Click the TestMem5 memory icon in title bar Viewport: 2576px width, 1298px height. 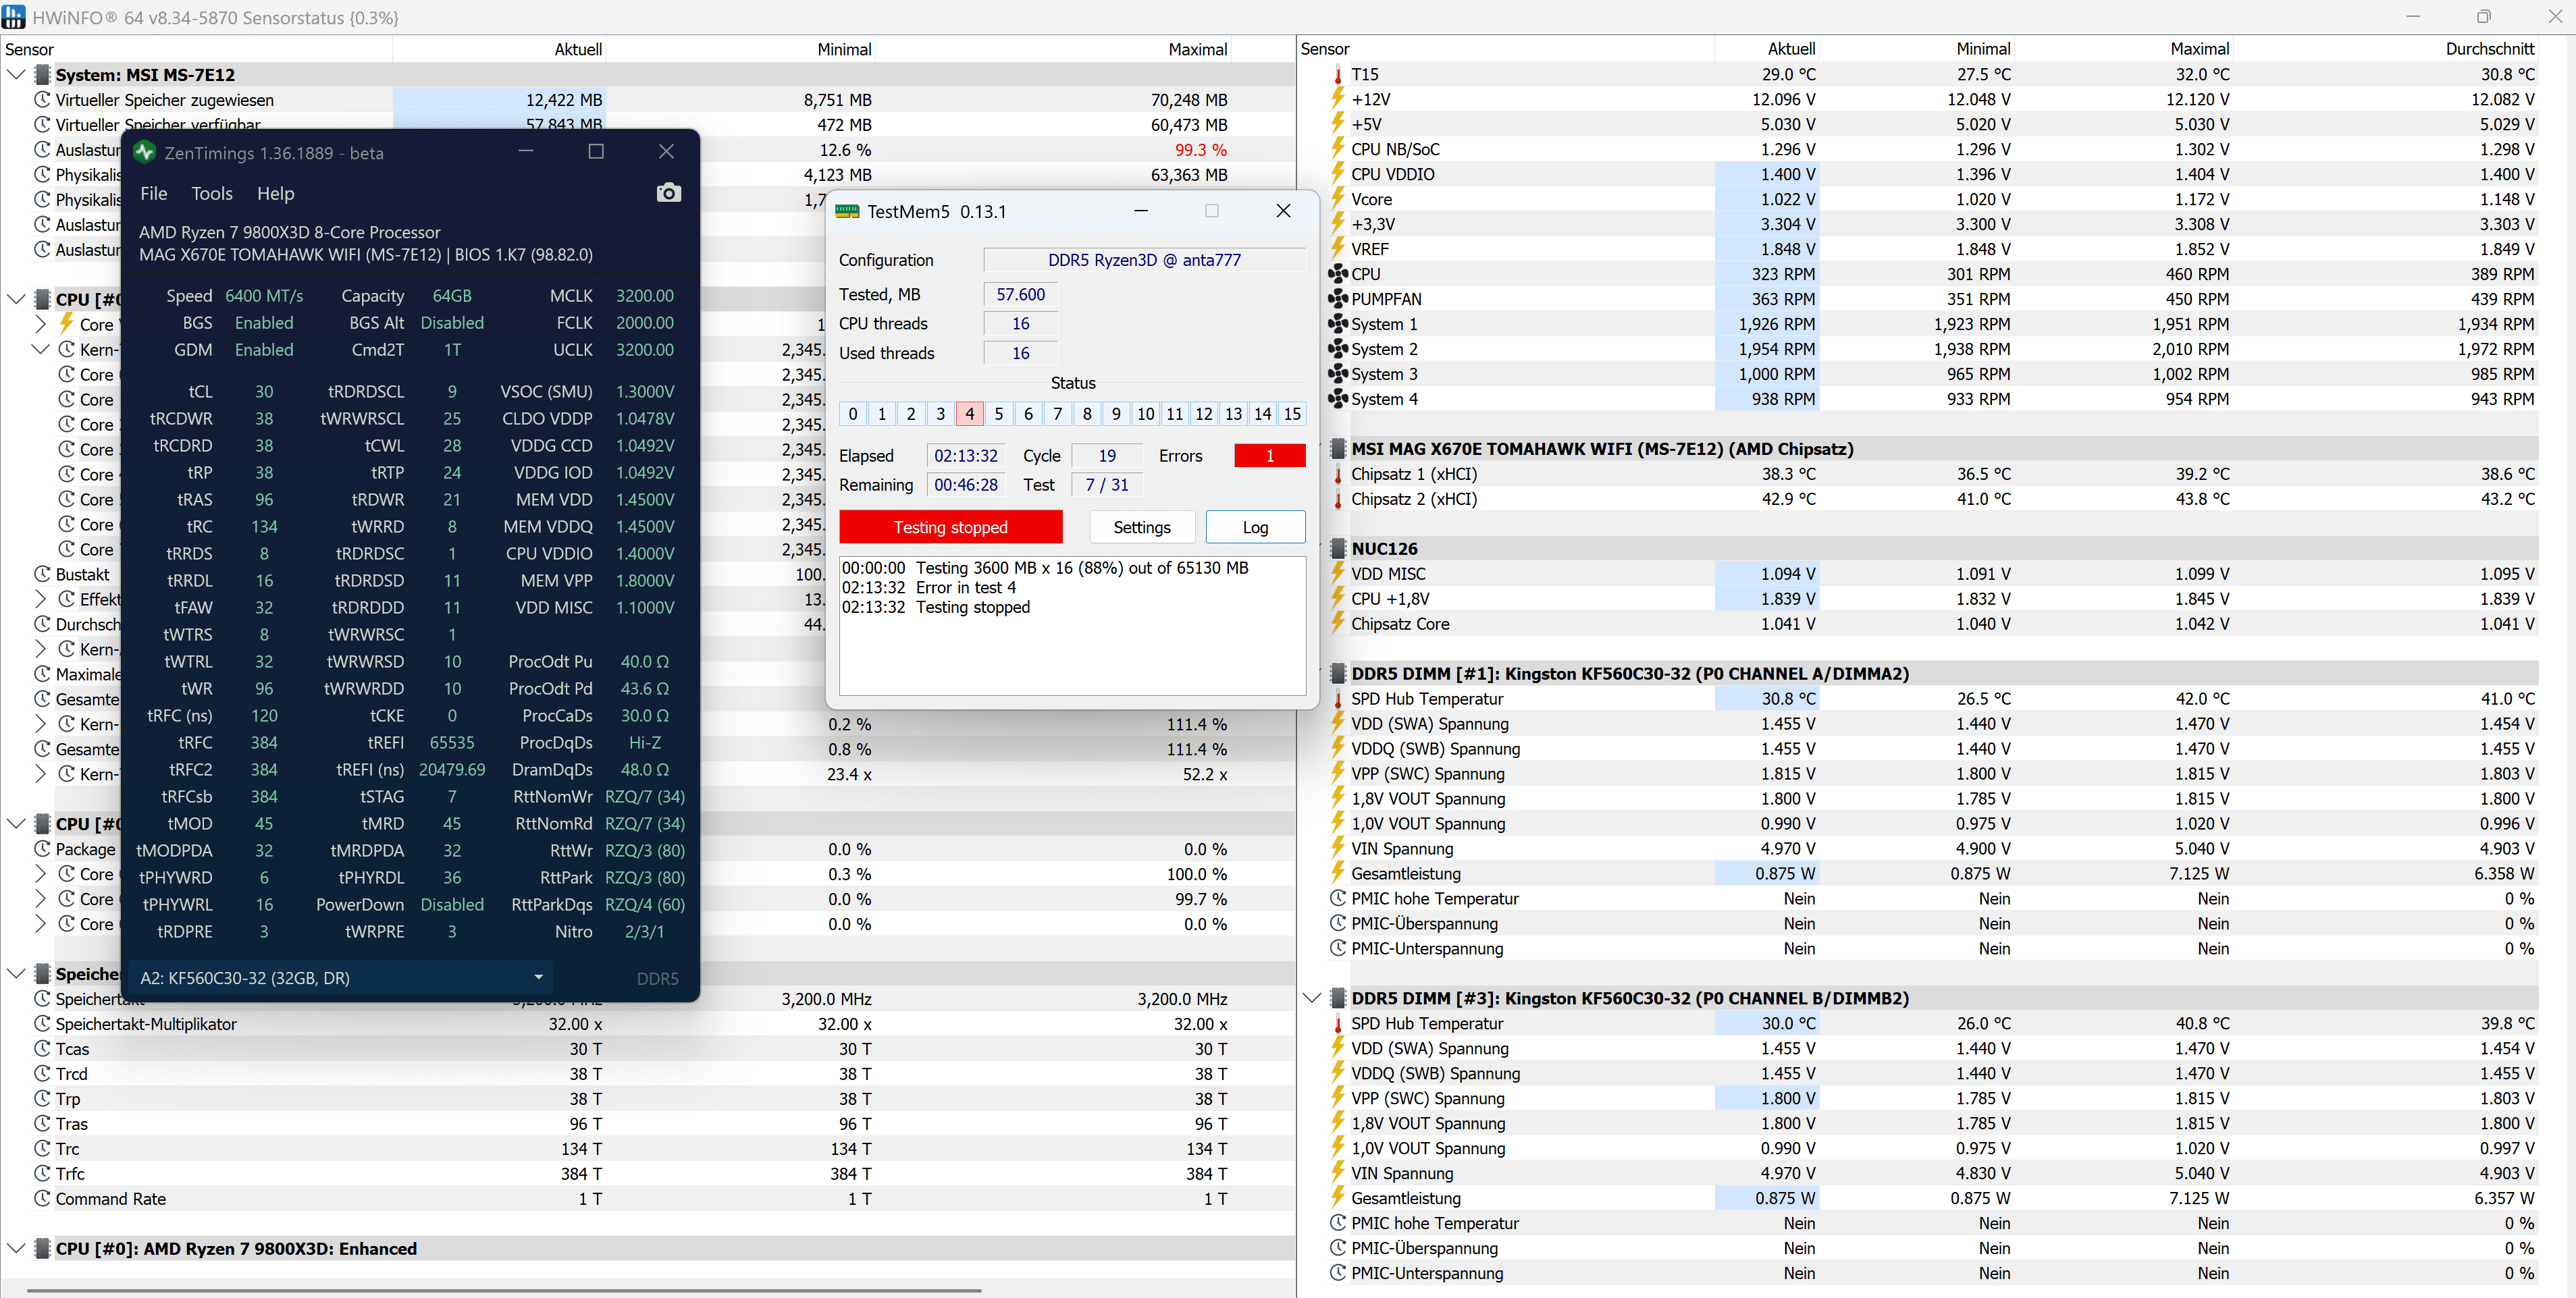pyautogui.click(x=847, y=211)
